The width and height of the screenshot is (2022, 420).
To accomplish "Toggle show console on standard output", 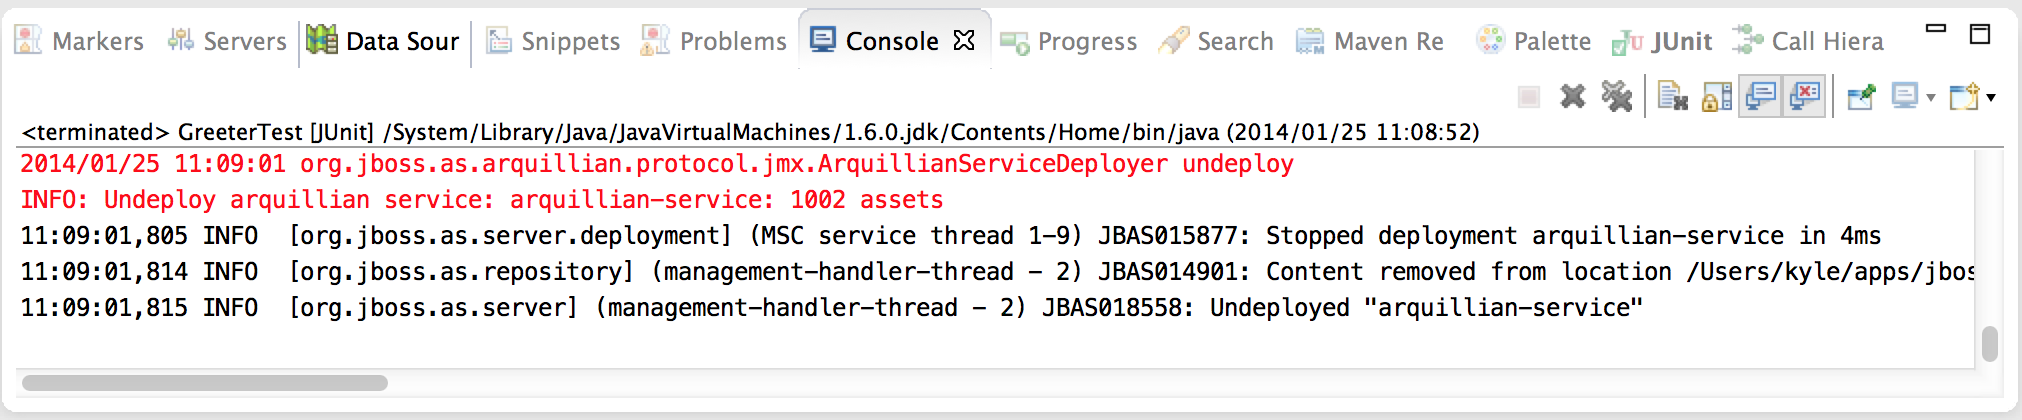I will 1760,97.
